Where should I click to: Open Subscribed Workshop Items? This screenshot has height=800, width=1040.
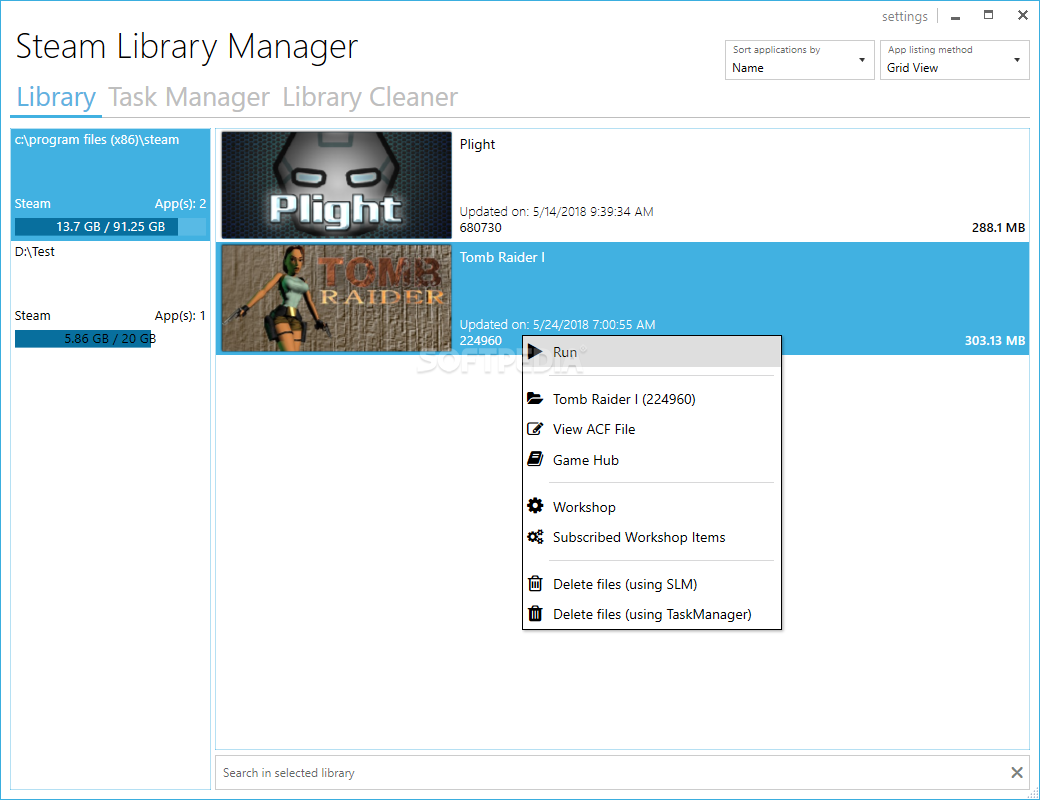(x=652, y=537)
